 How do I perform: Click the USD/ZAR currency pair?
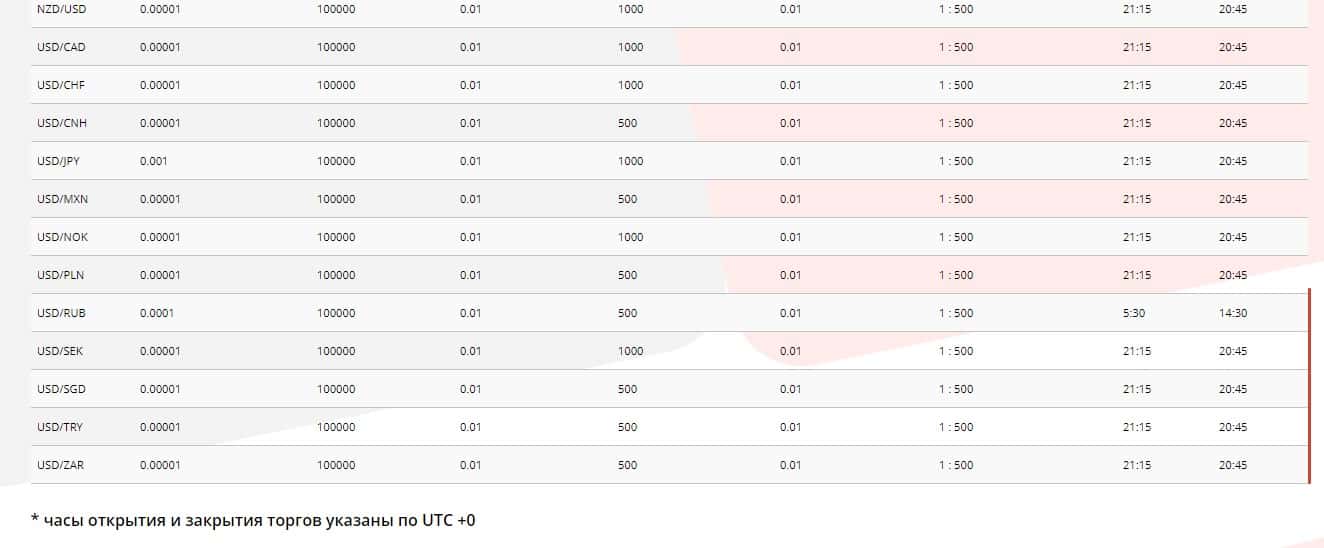click(x=61, y=465)
